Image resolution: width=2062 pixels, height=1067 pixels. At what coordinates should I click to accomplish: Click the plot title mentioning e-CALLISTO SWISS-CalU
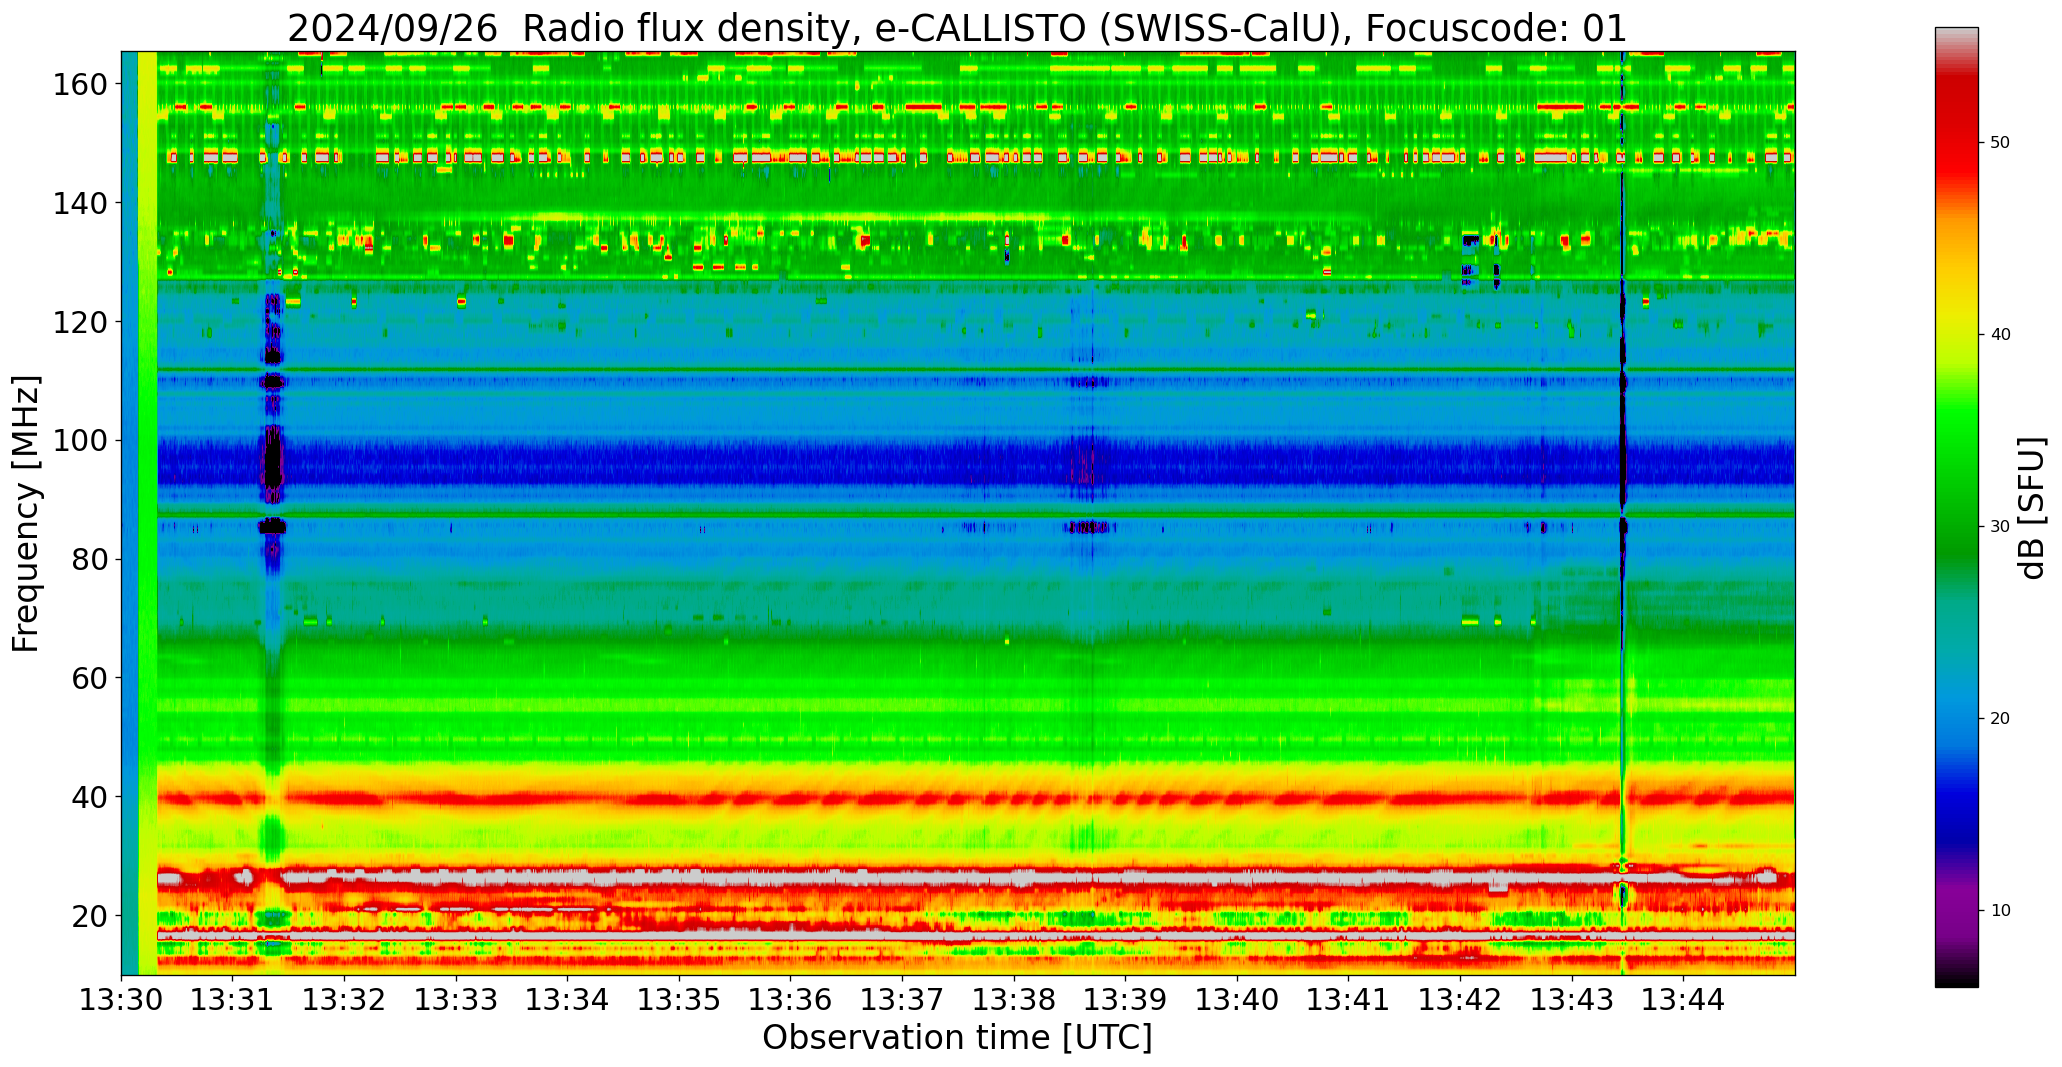pos(957,28)
